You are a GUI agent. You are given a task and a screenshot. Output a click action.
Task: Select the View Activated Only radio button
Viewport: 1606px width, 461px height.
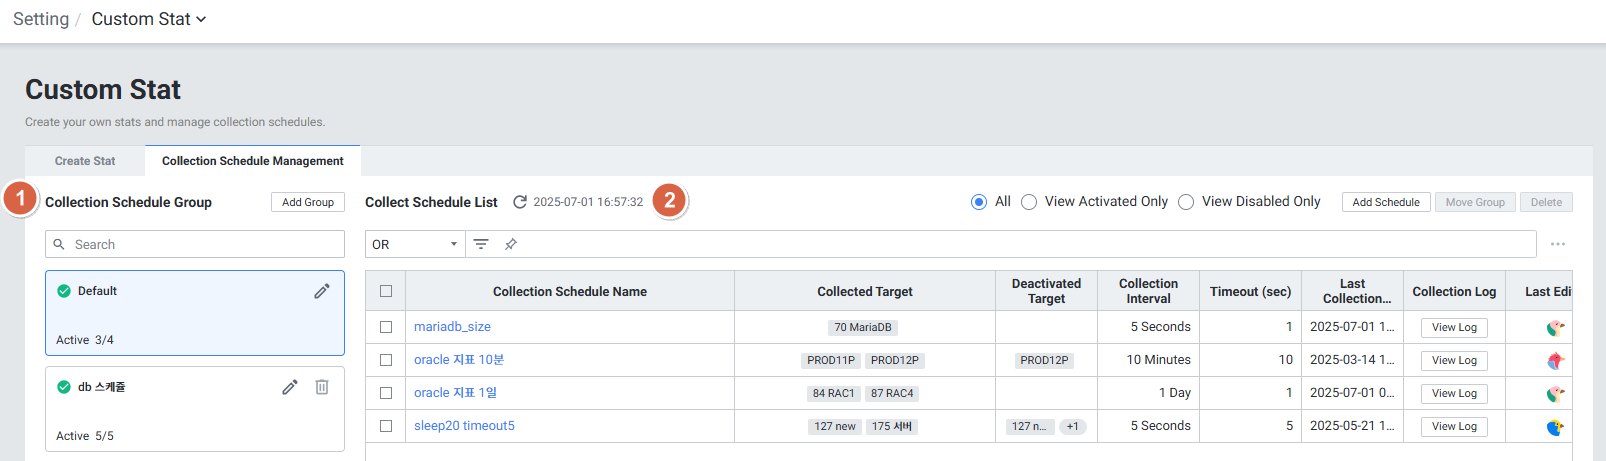1029,202
